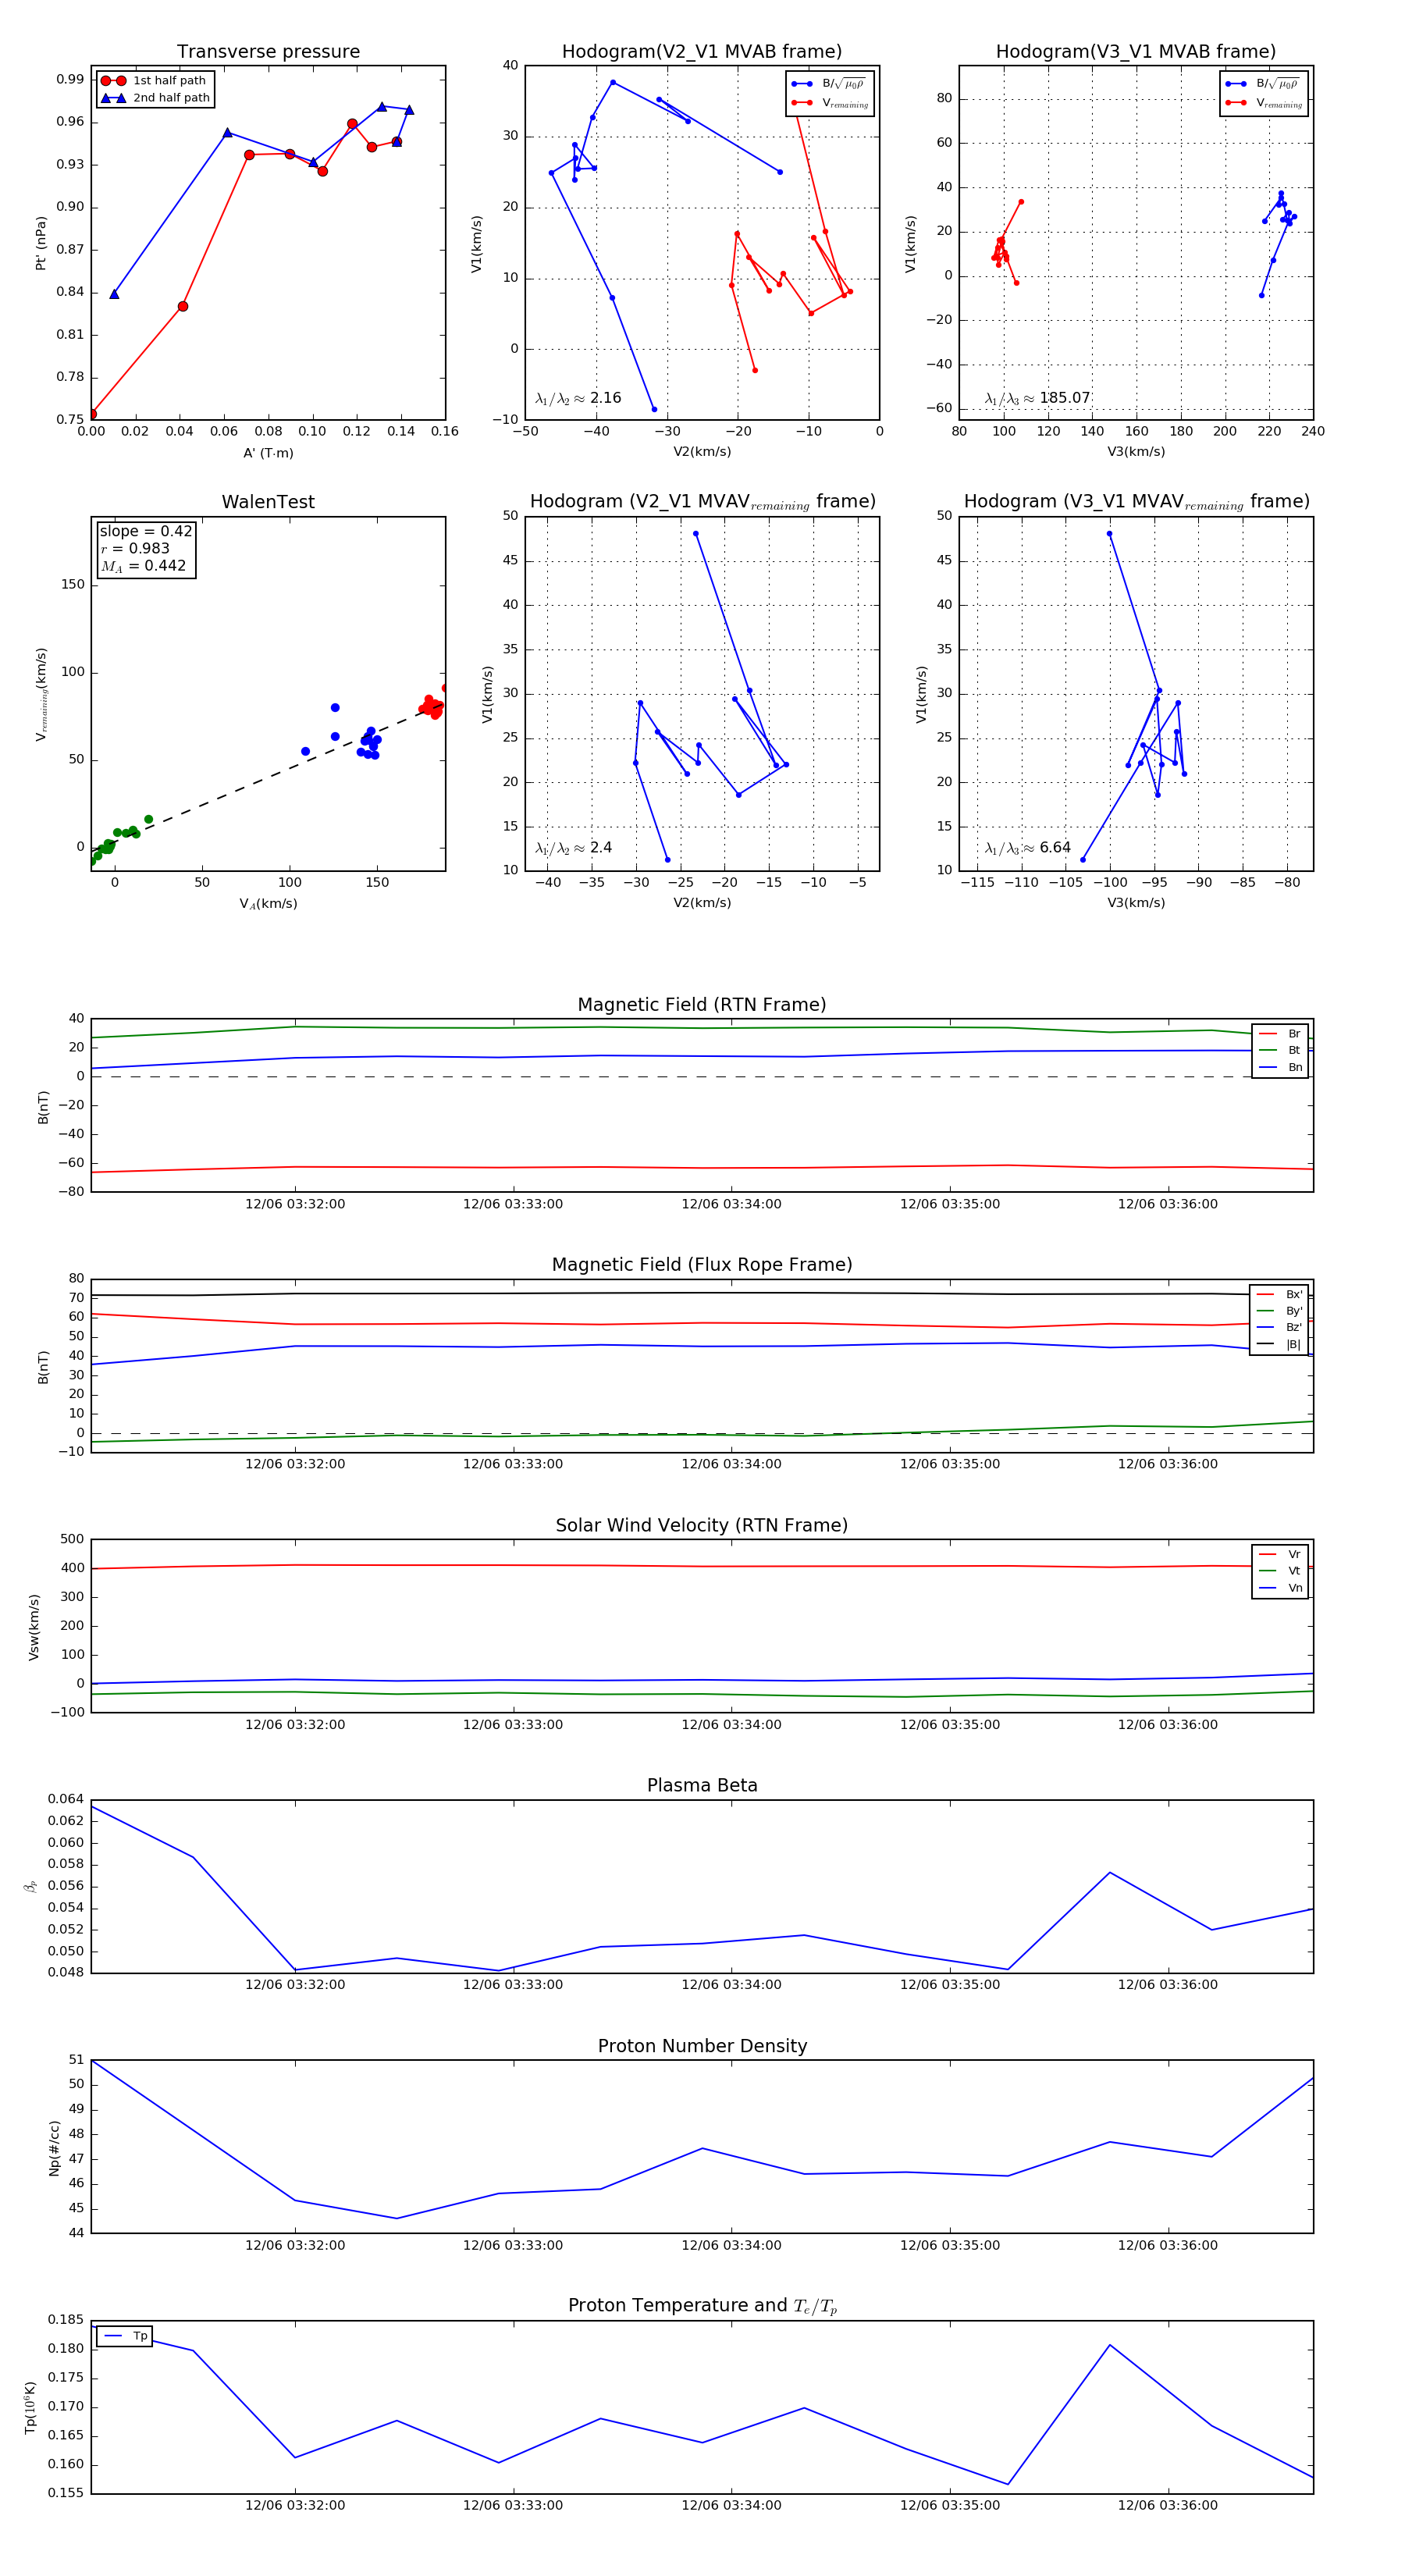Click the A' (T·m) x-axis label
This screenshot has width=1405, height=2576.
[268, 453]
